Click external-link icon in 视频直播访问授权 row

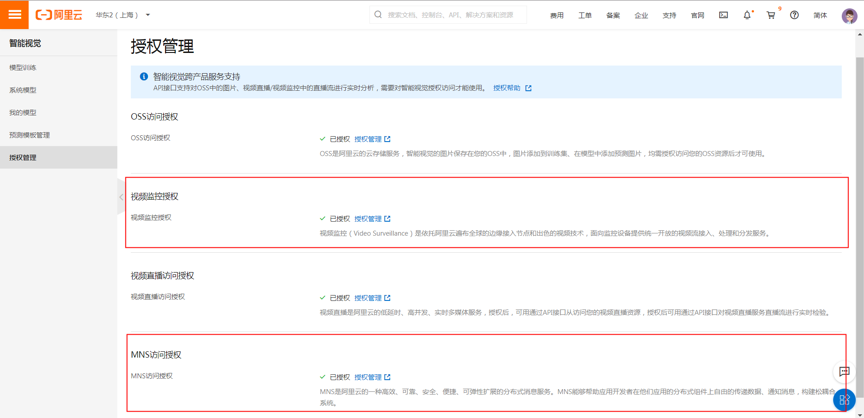[387, 298]
